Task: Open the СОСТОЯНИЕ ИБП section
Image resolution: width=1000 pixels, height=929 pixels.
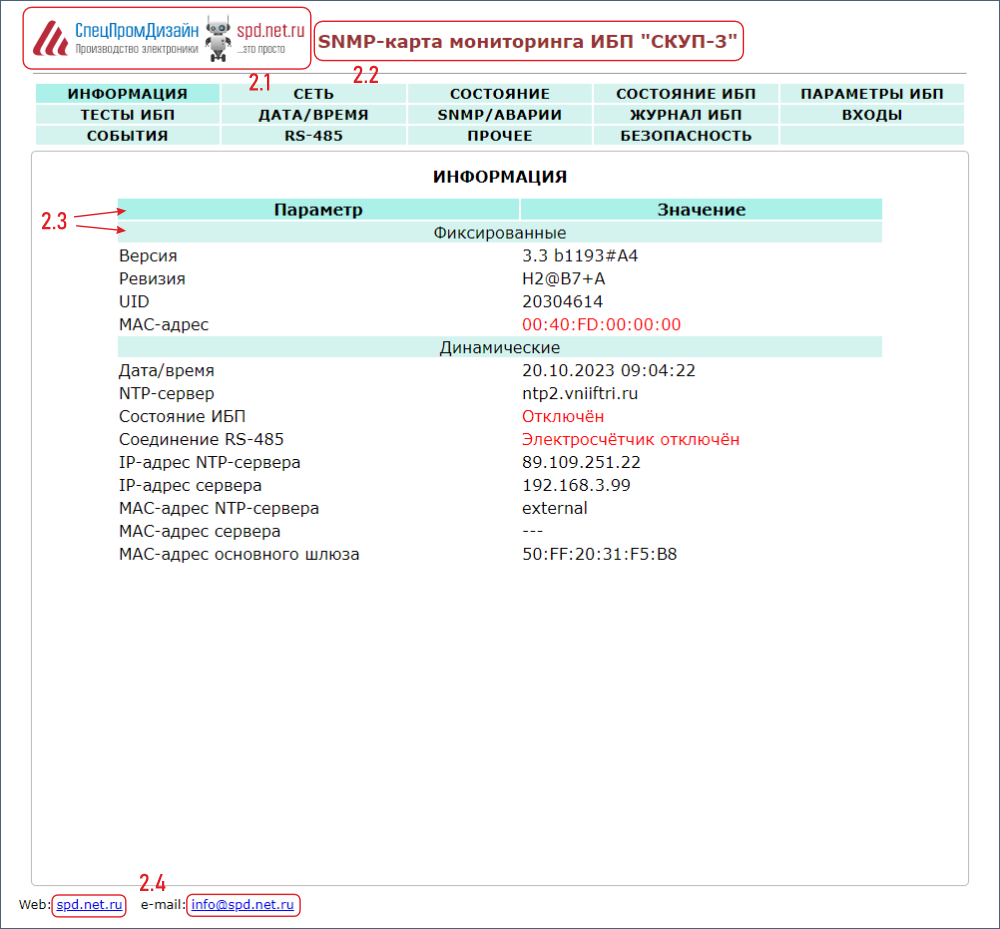Action: 685,94
